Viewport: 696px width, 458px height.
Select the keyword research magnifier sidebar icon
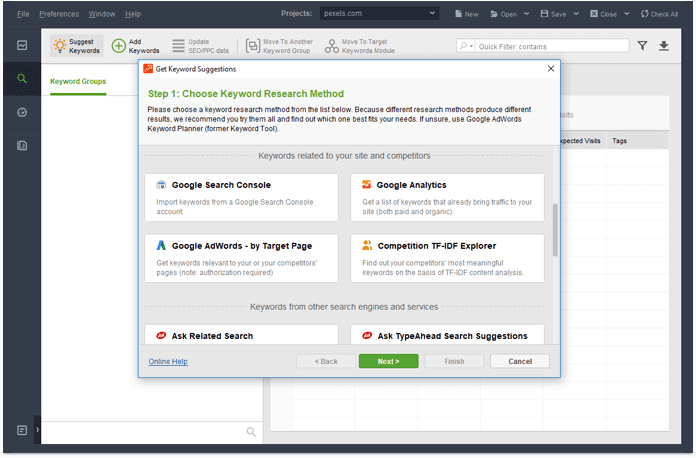click(22, 79)
